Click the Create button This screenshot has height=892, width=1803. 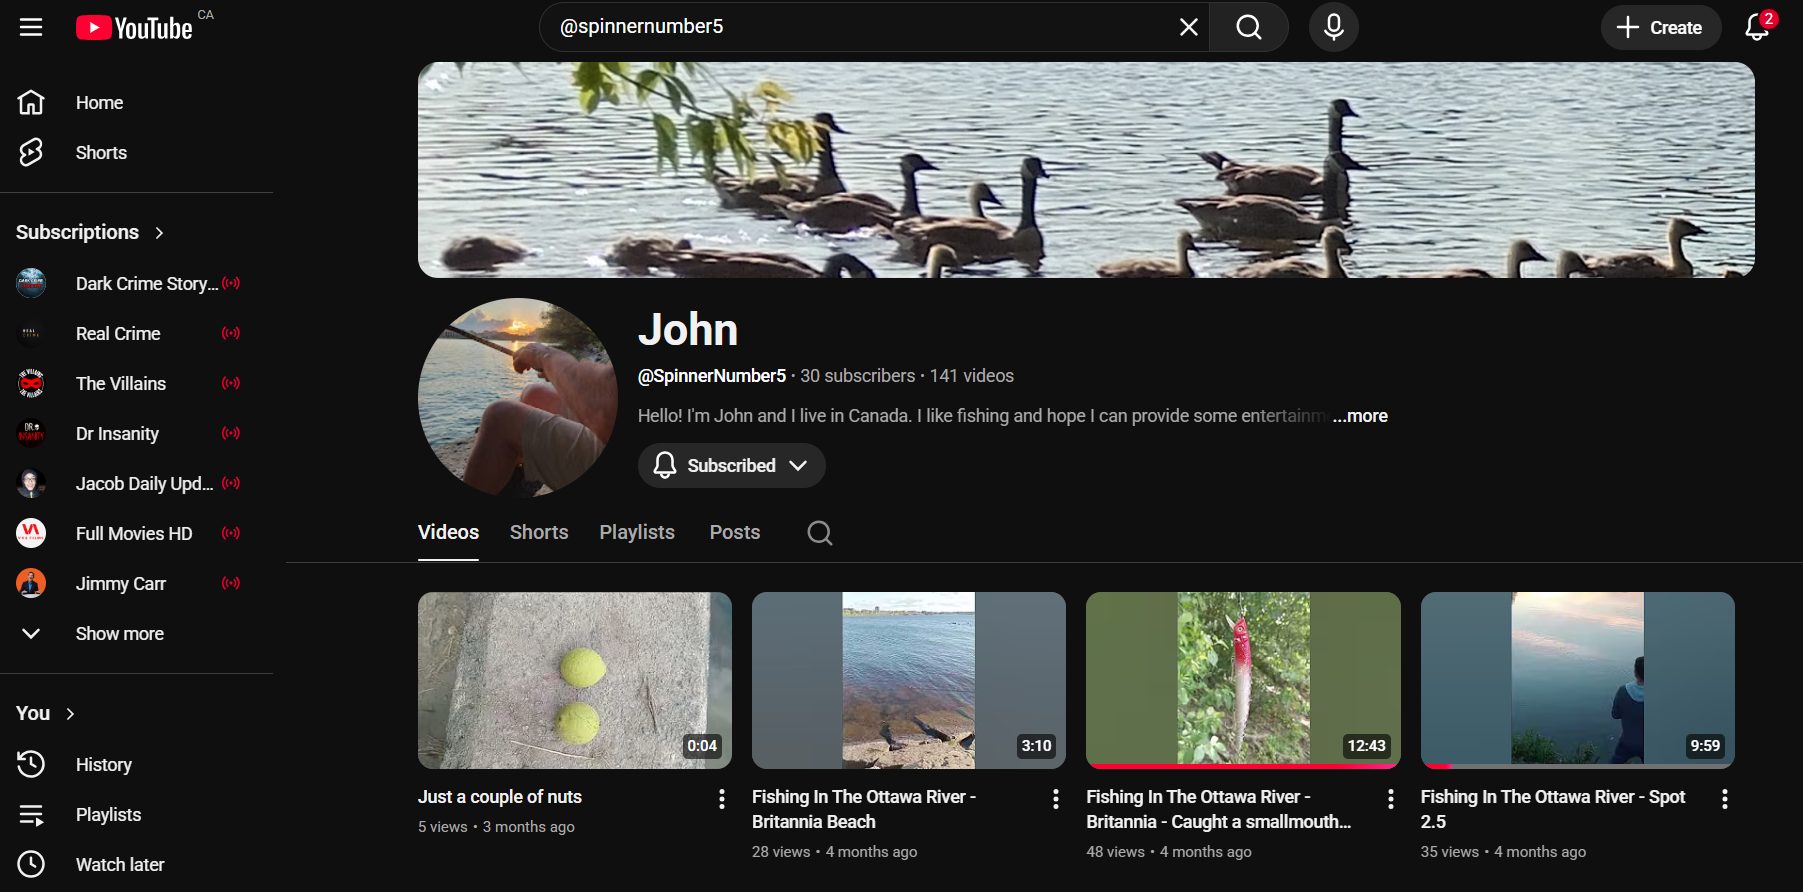coord(1660,27)
